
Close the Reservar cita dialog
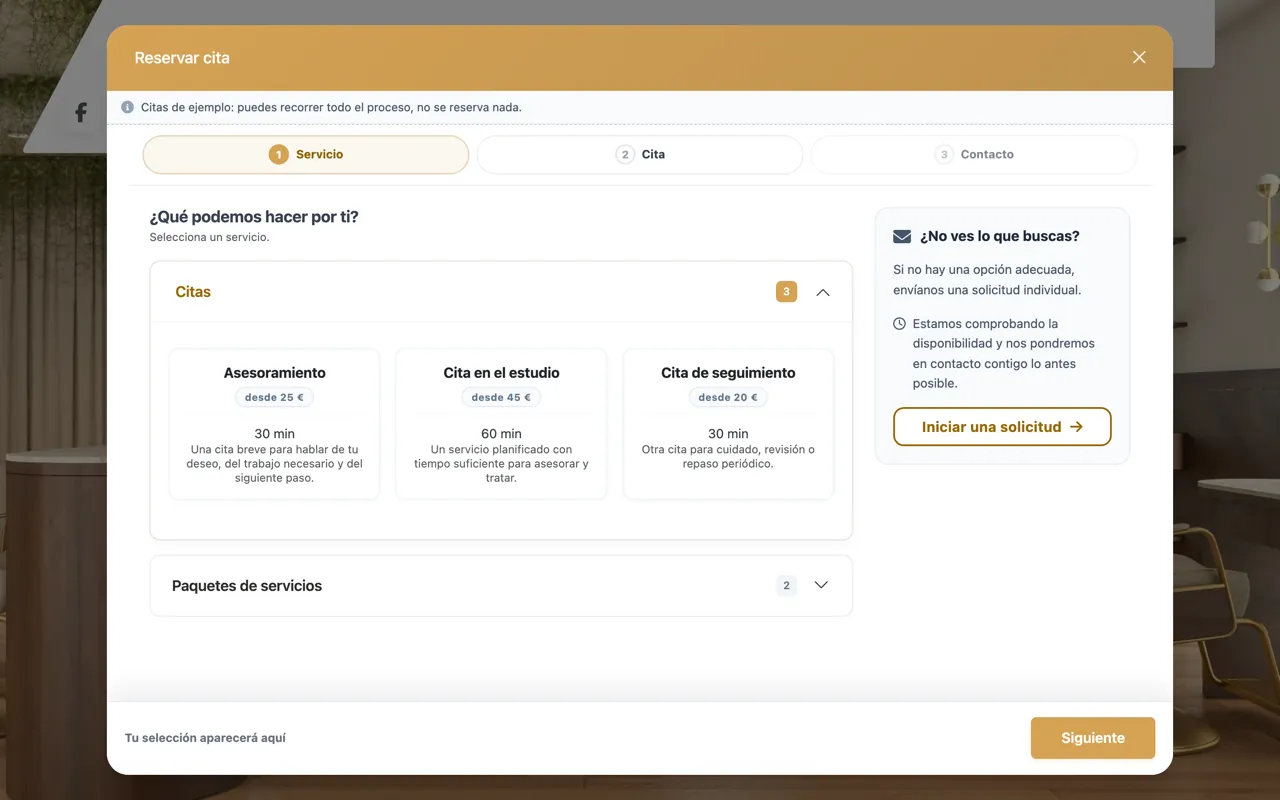click(x=1139, y=57)
